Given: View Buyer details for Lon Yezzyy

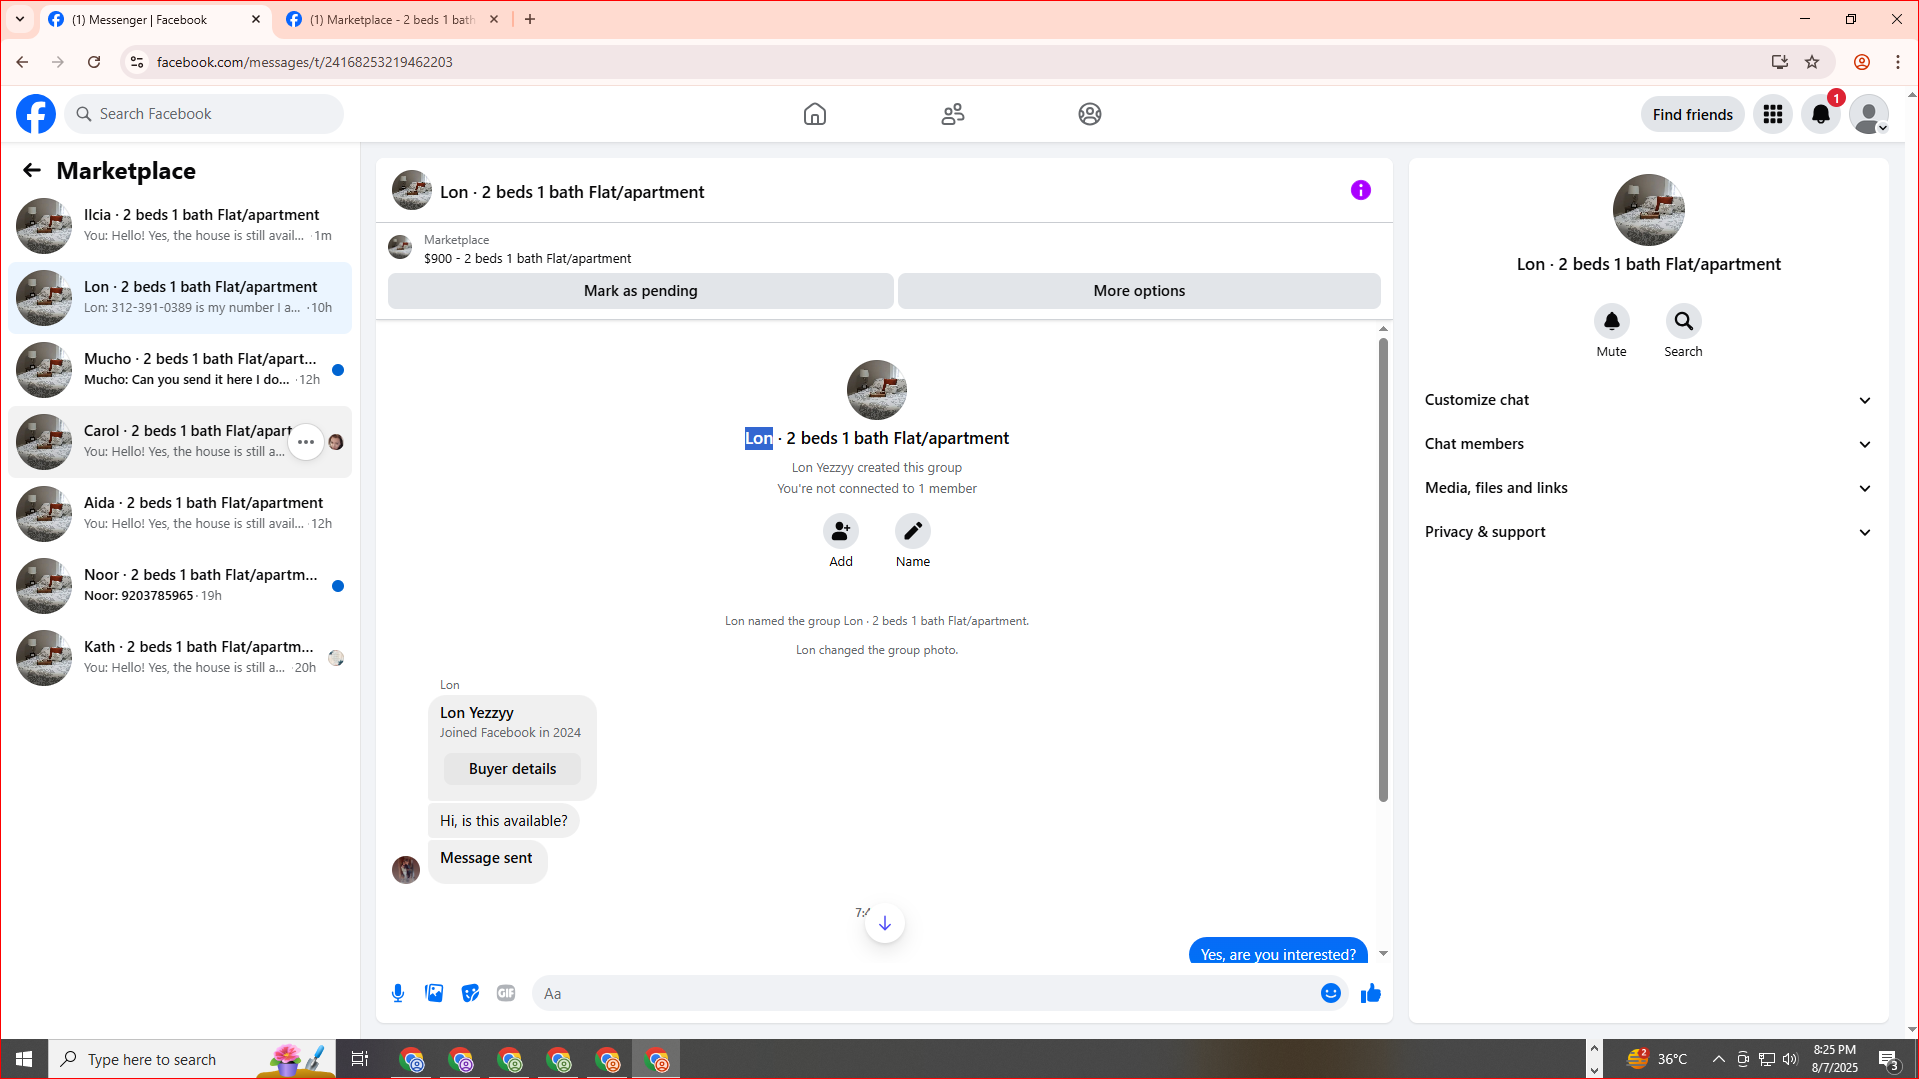Looking at the screenshot, I should 512,769.
